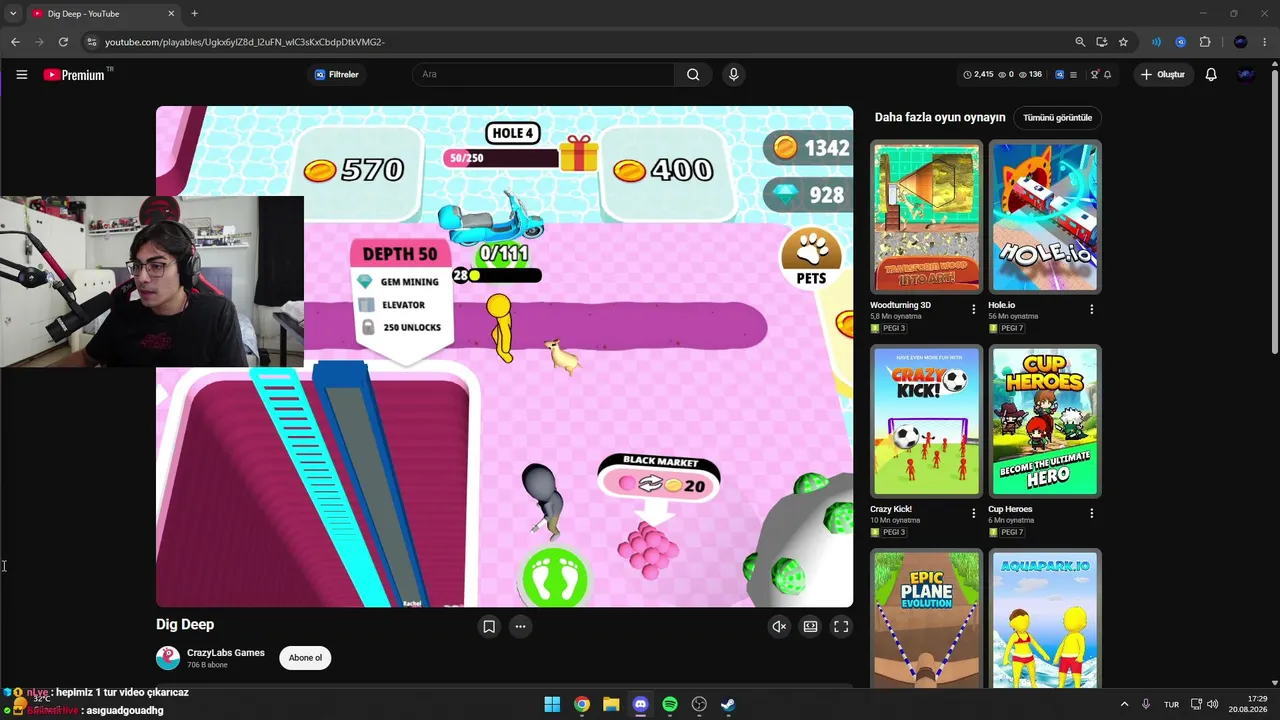Viewport: 1280px width, 720px height.
Task: Reload the page in Chrome
Action: 63,42
